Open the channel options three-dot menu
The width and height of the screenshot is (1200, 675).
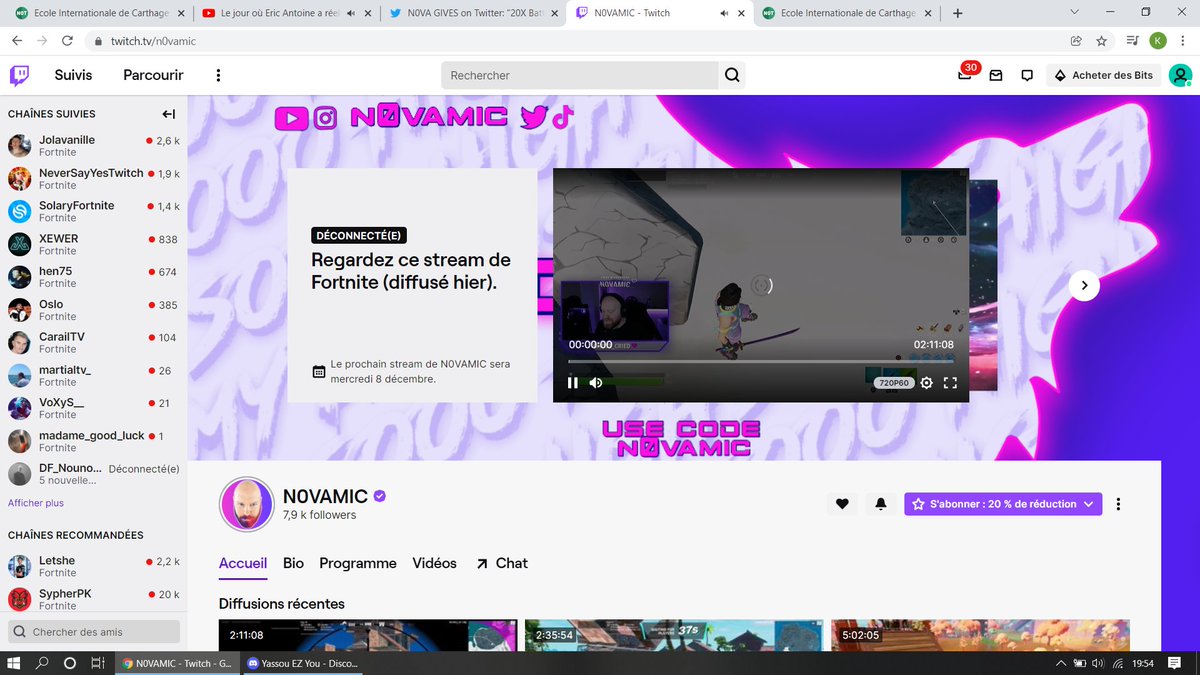click(1118, 504)
